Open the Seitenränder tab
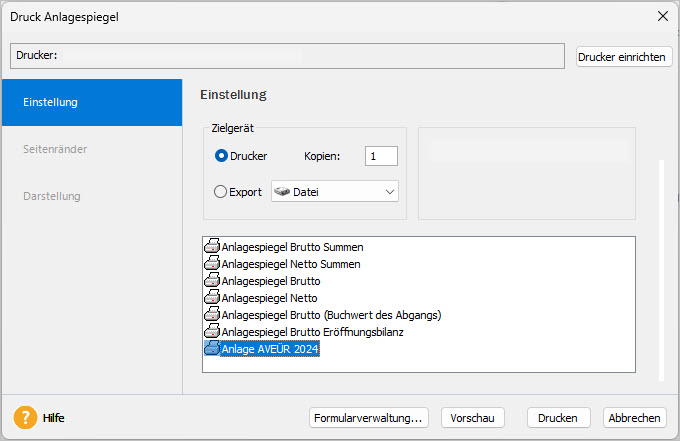Image resolution: width=680 pixels, height=441 pixels. click(x=91, y=149)
